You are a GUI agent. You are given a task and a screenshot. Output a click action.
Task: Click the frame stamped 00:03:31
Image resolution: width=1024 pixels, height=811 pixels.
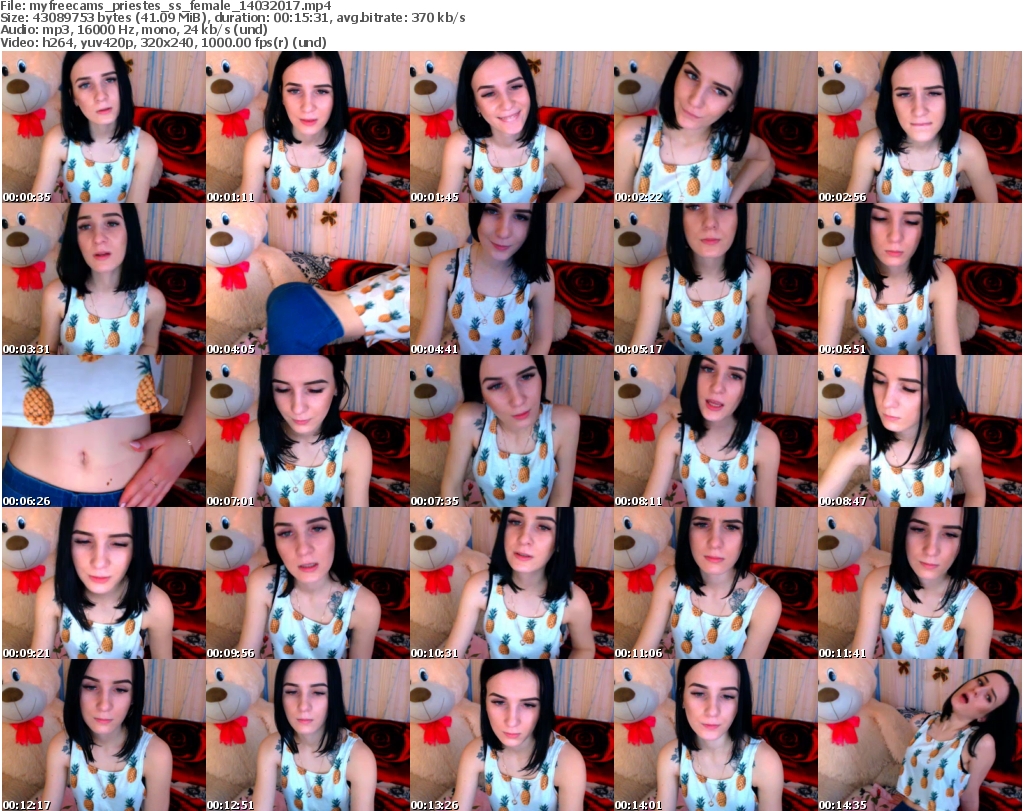click(x=103, y=279)
